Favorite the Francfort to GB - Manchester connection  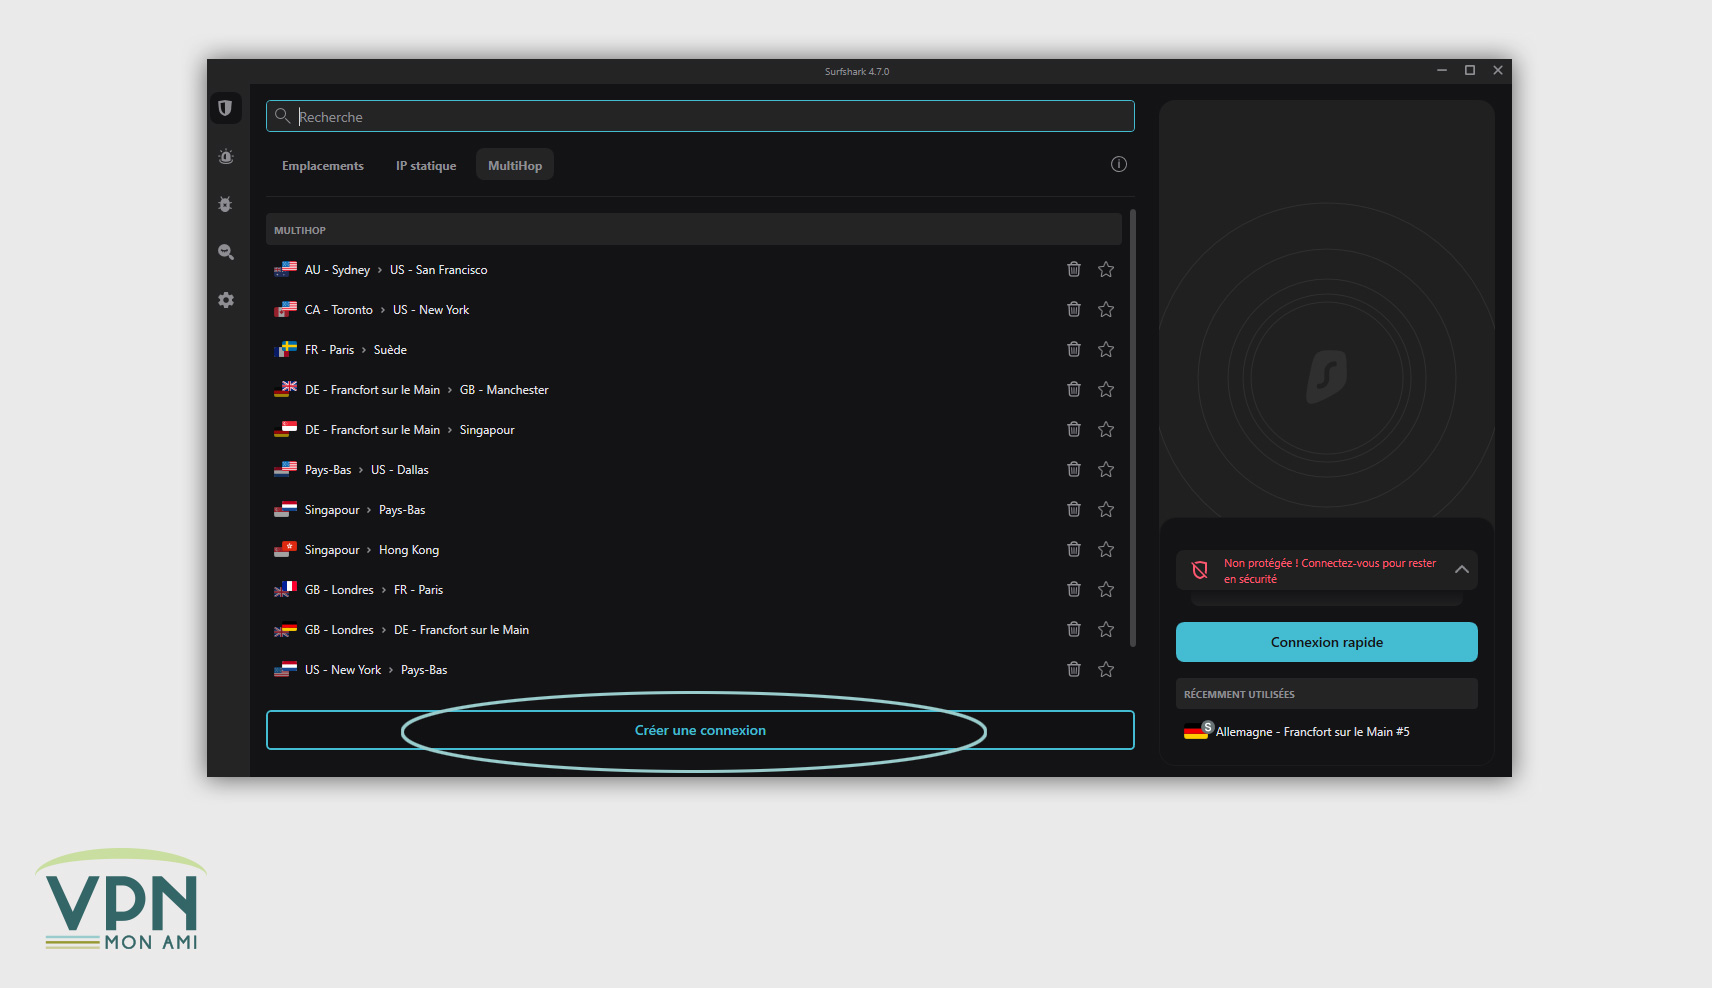(x=1106, y=389)
